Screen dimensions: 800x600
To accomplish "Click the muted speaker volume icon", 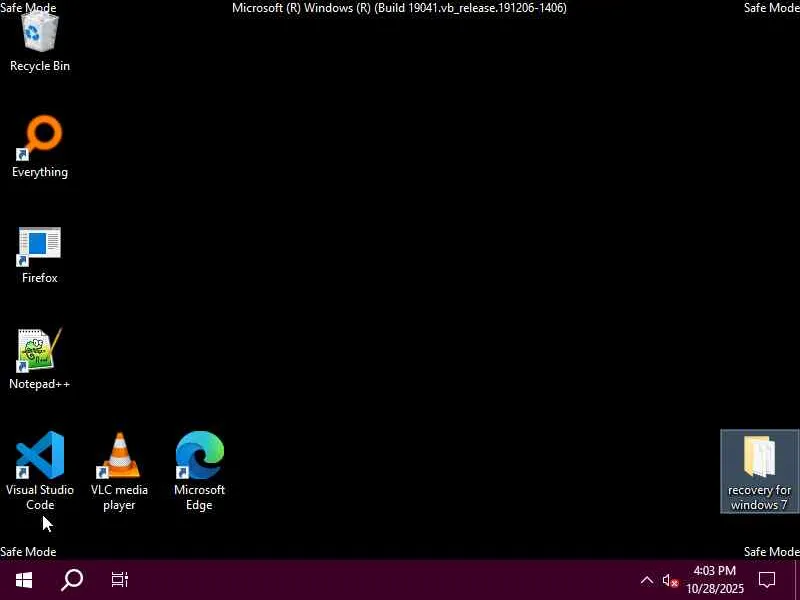I will pyautogui.click(x=670, y=580).
